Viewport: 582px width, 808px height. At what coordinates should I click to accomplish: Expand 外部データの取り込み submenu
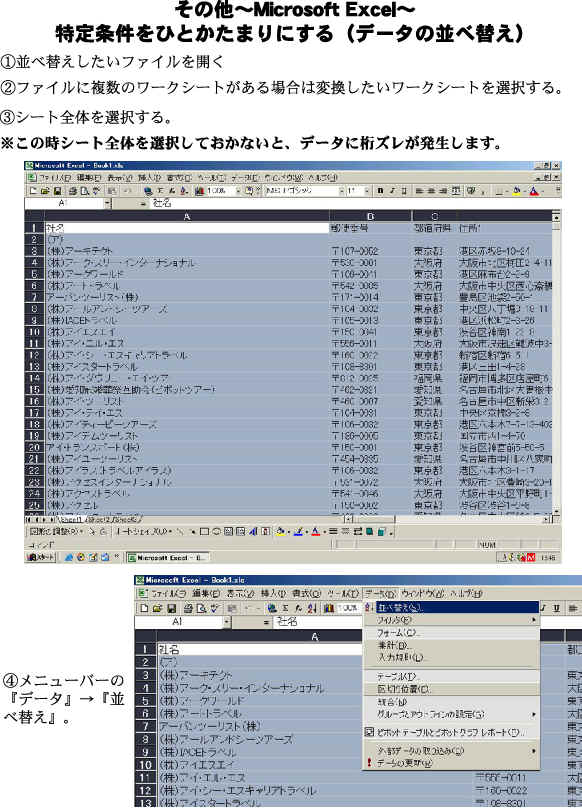pos(451,751)
